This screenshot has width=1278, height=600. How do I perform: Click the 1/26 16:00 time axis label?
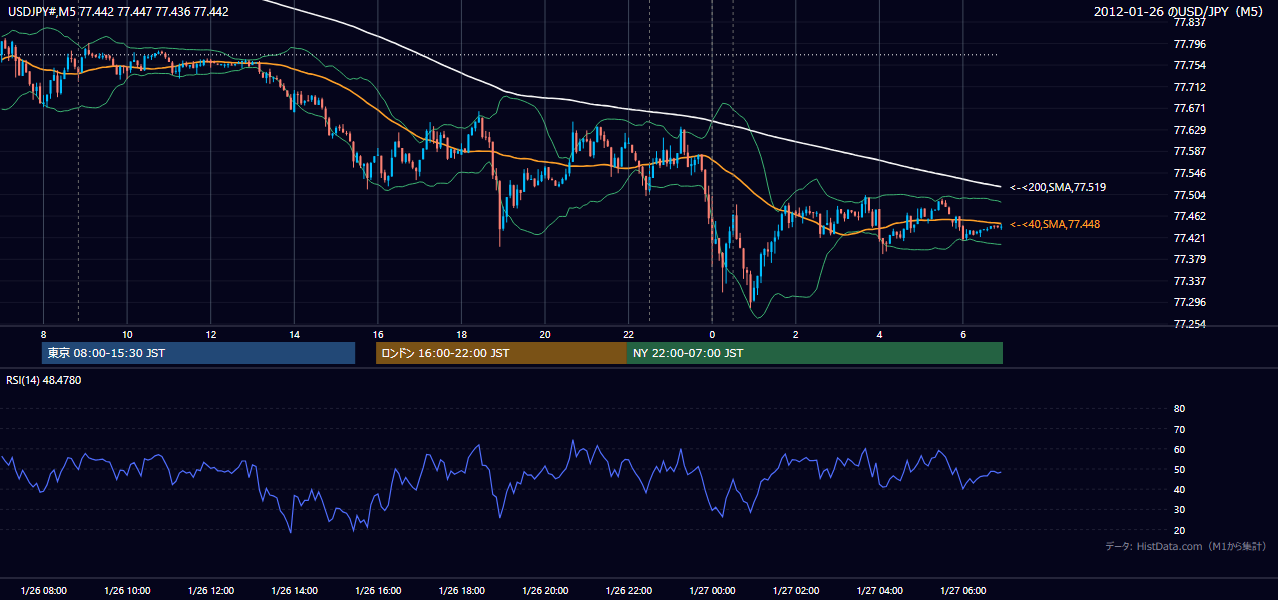378,591
